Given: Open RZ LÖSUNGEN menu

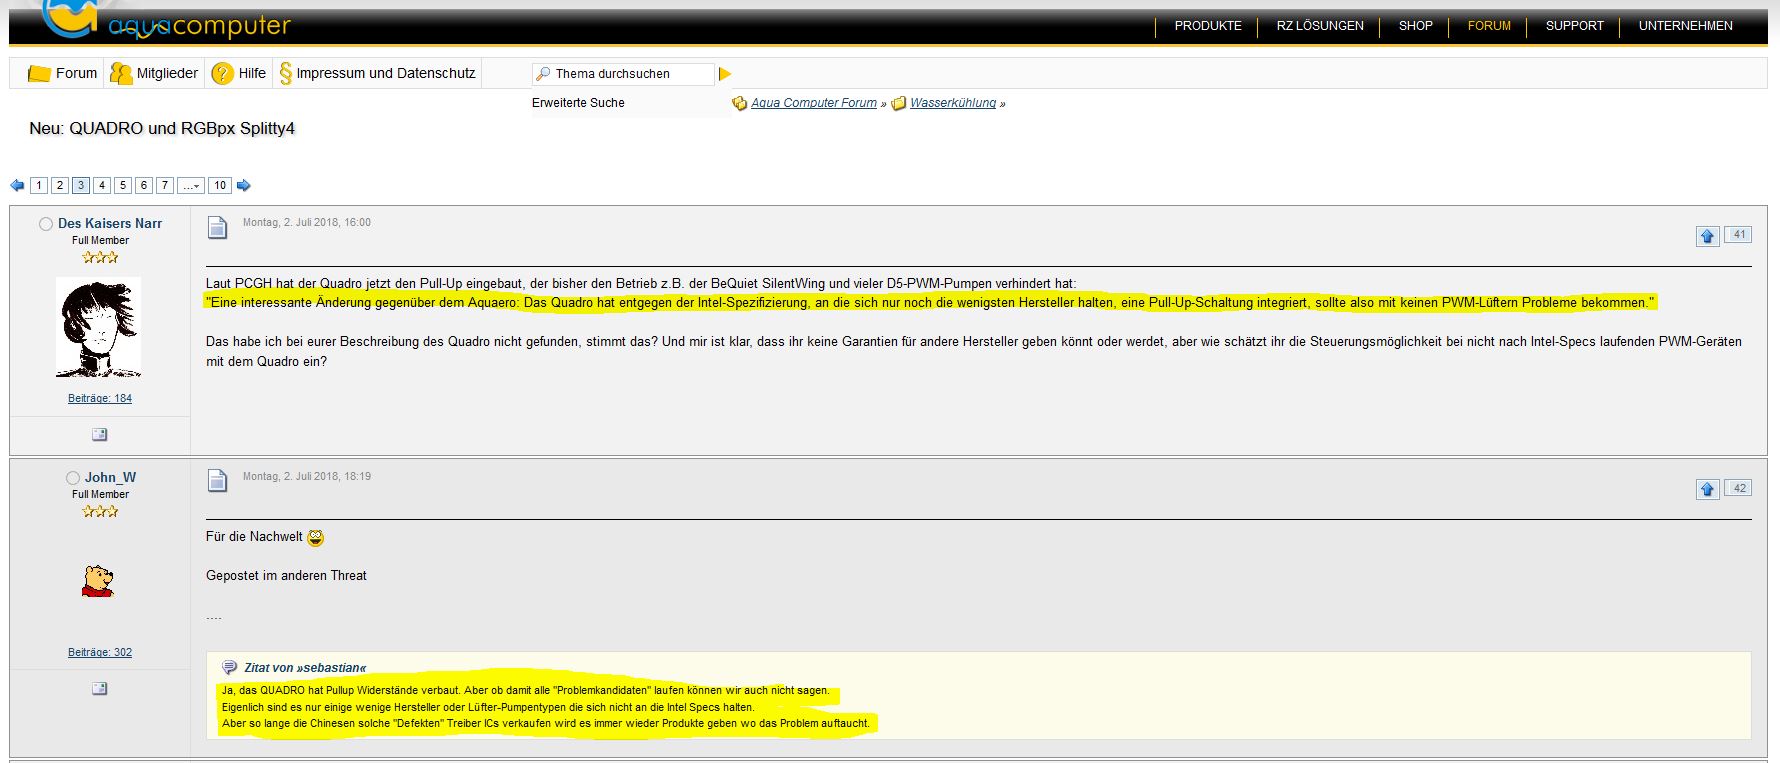Looking at the screenshot, I should [x=1320, y=26].
